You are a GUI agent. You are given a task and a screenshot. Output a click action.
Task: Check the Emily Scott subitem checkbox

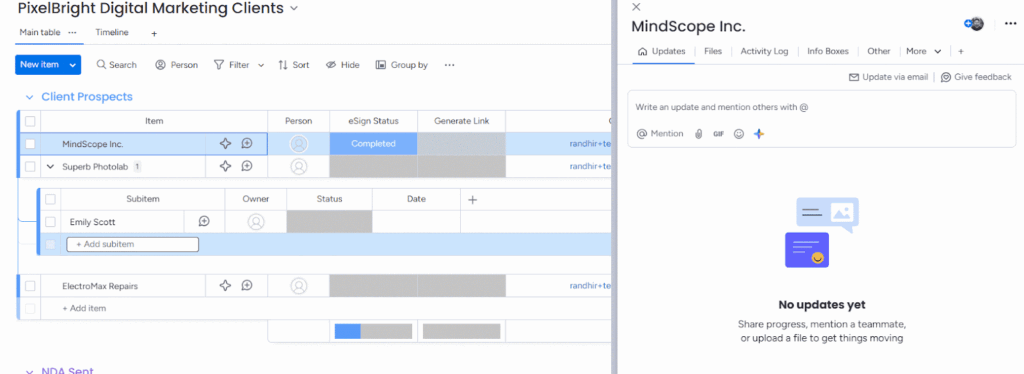pyautogui.click(x=50, y=222)
